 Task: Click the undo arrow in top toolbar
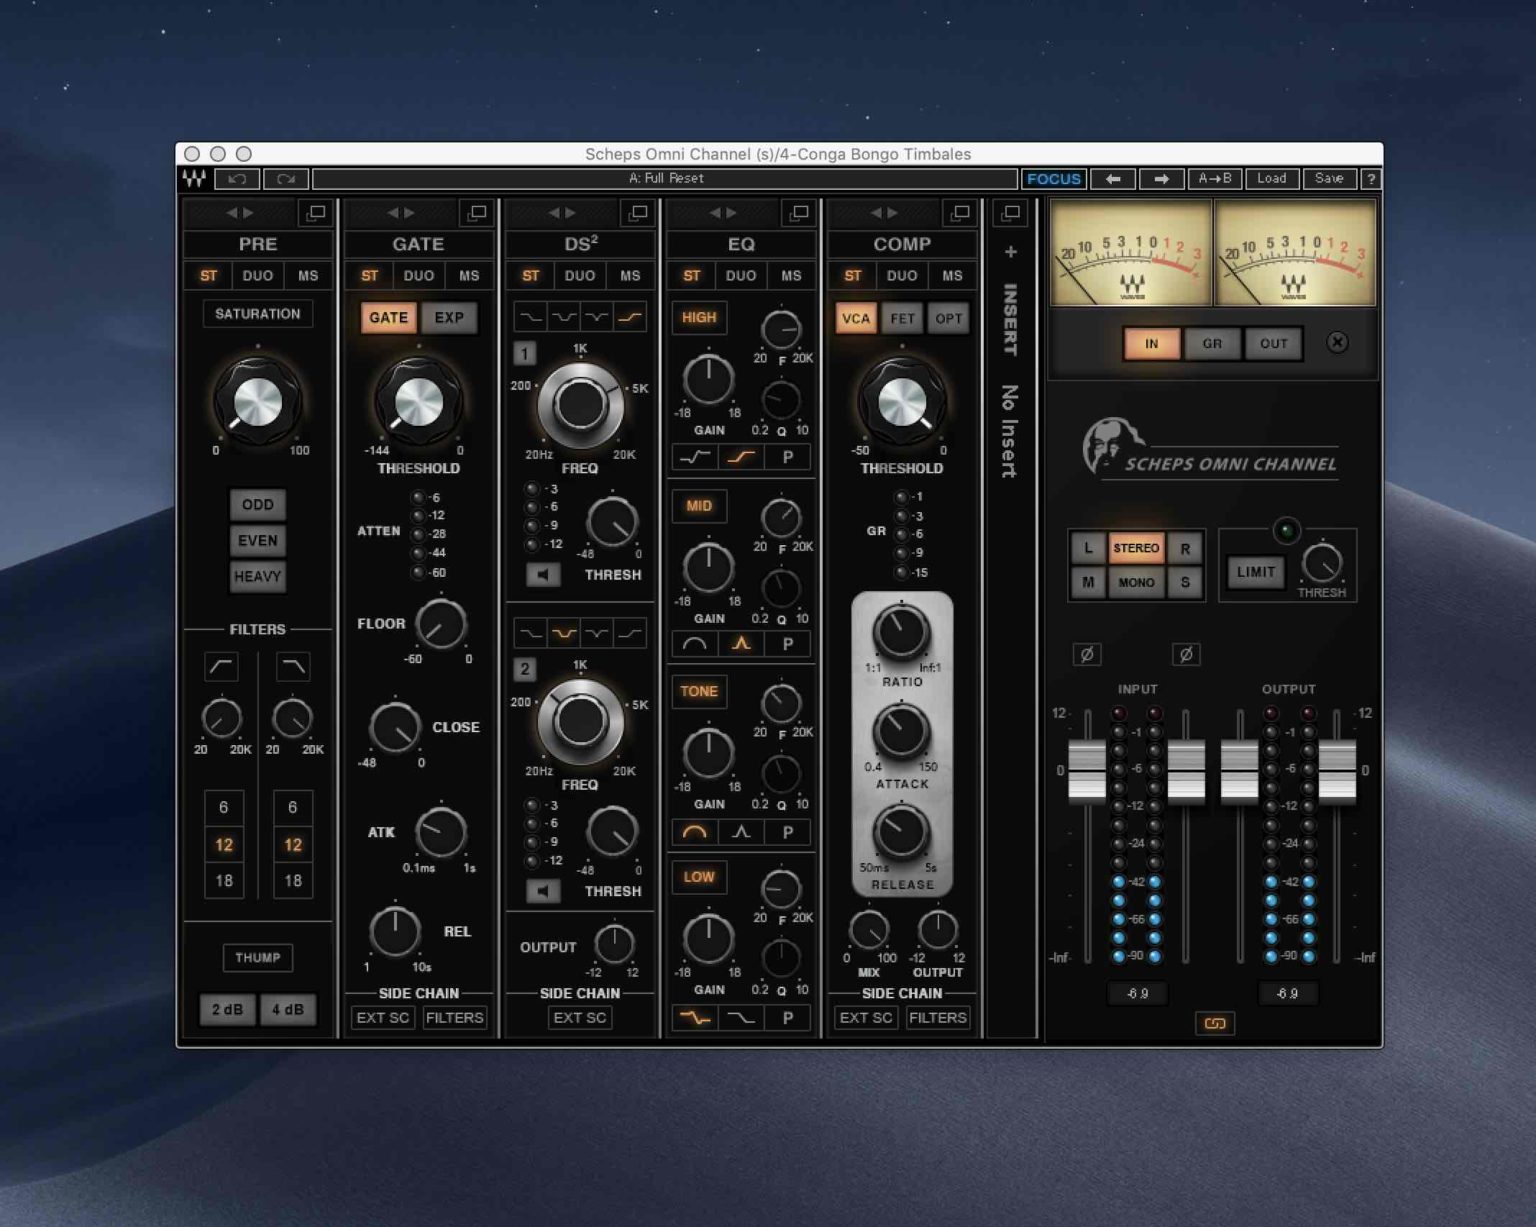(x=237, y=179)
